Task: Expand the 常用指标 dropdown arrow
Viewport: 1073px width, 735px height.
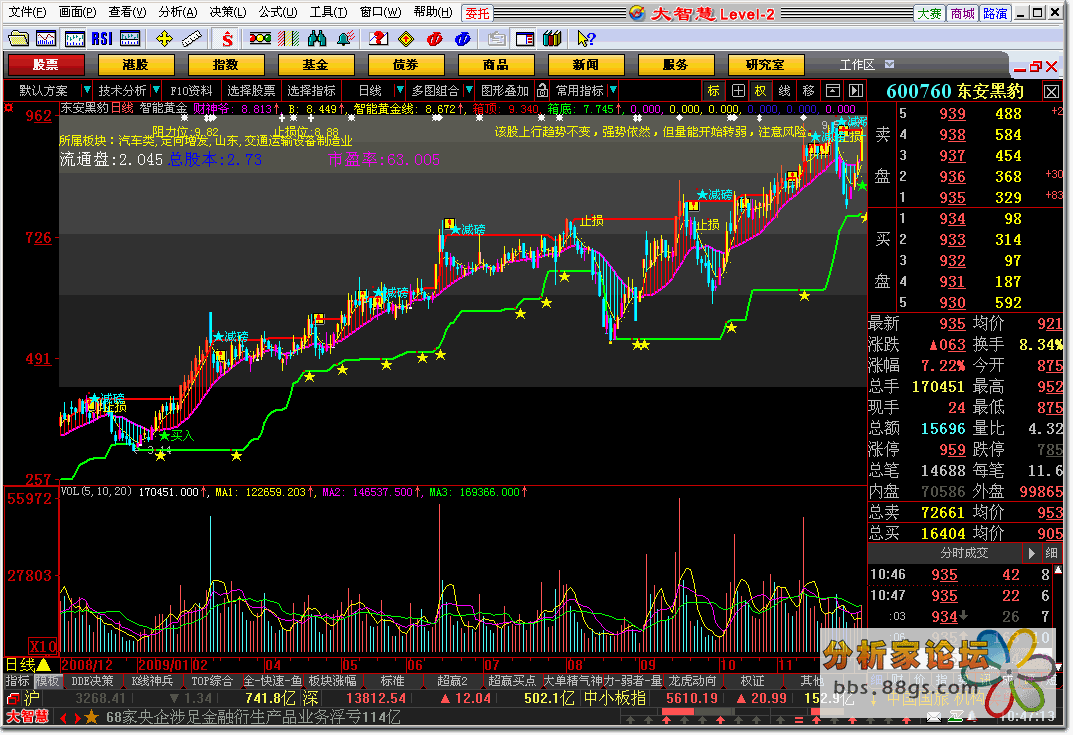Action: click(x=613, y=90)
